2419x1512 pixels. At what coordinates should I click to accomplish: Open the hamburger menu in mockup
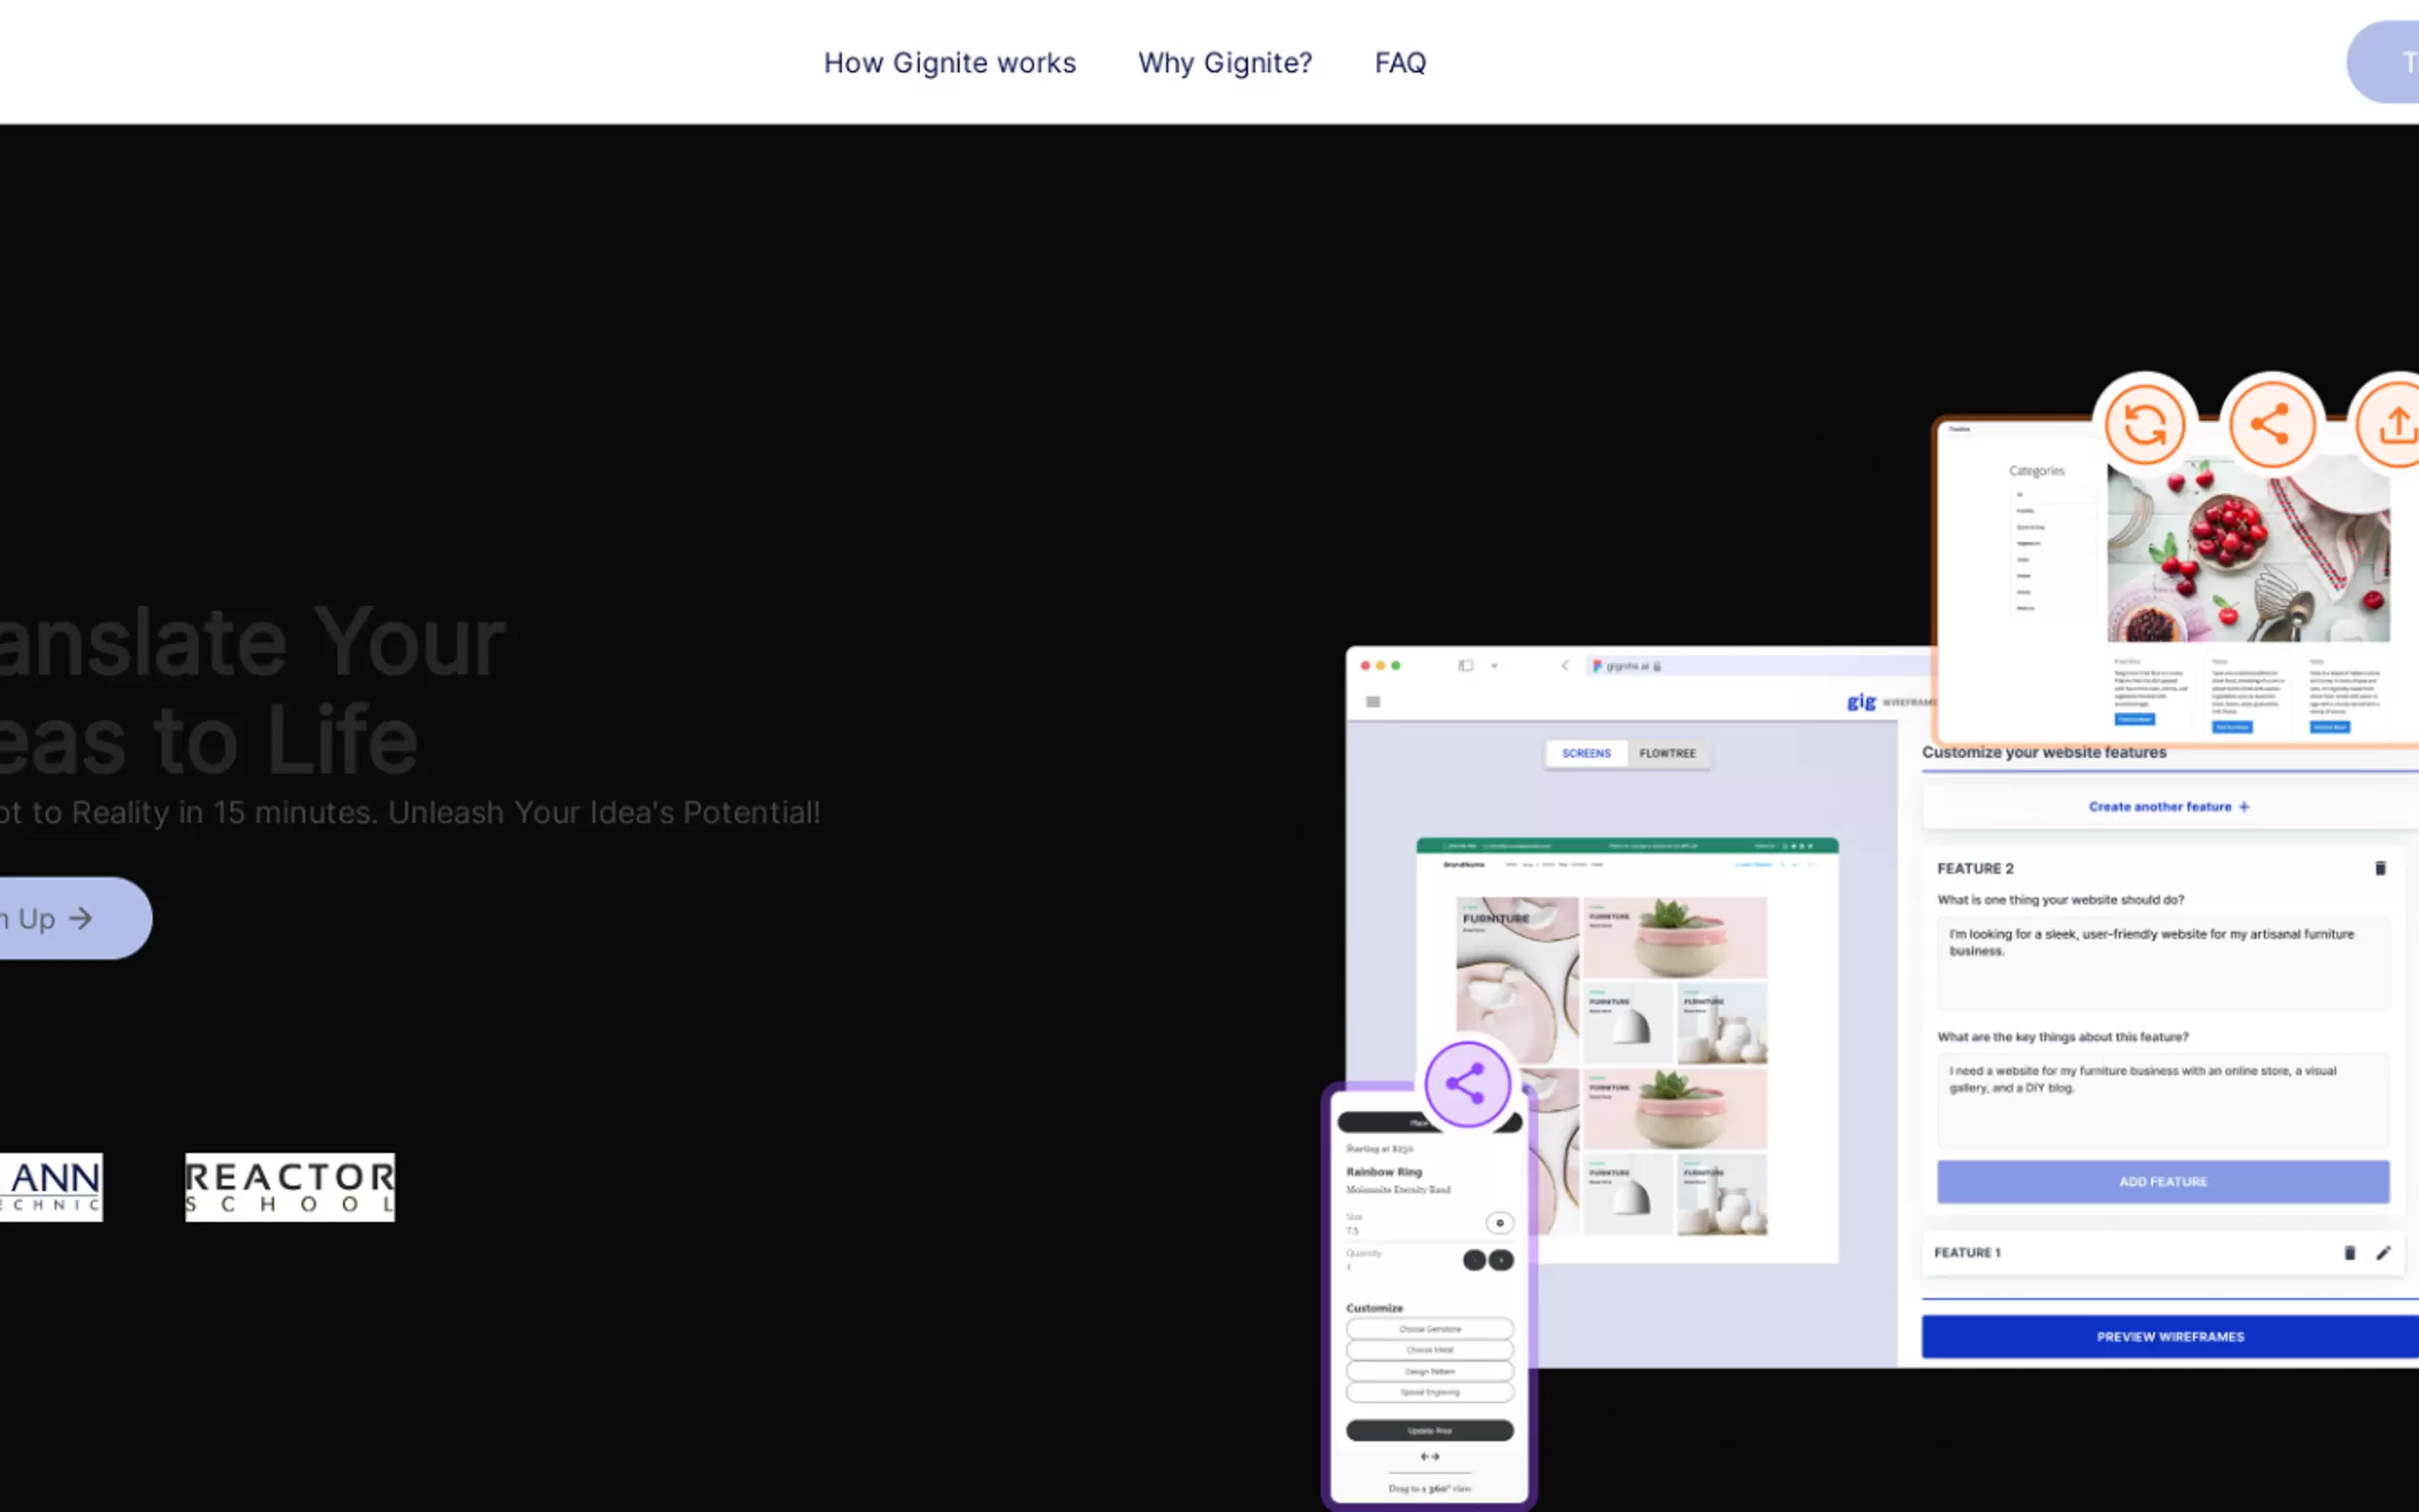(1373, 702)
